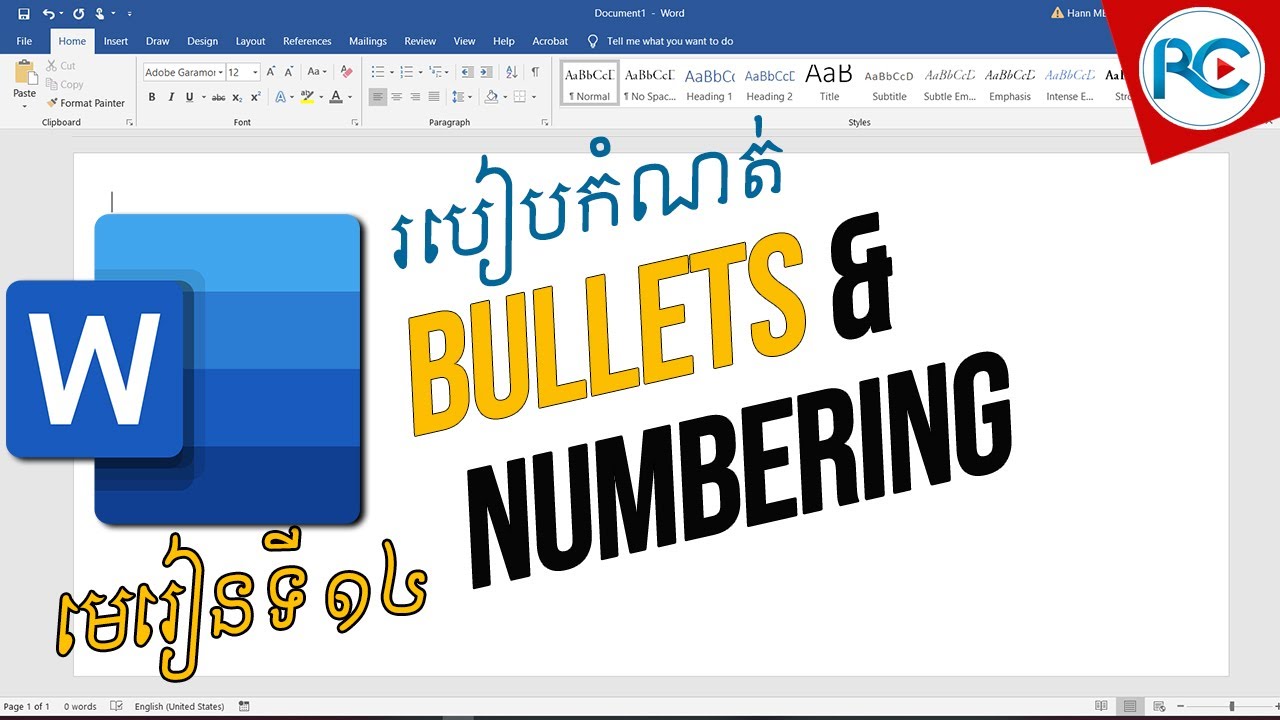Toggle Touch/Mouse mode in Quick Access toolbar
Viewport: 1280px width, 720px height.
[x=99, y=13]
